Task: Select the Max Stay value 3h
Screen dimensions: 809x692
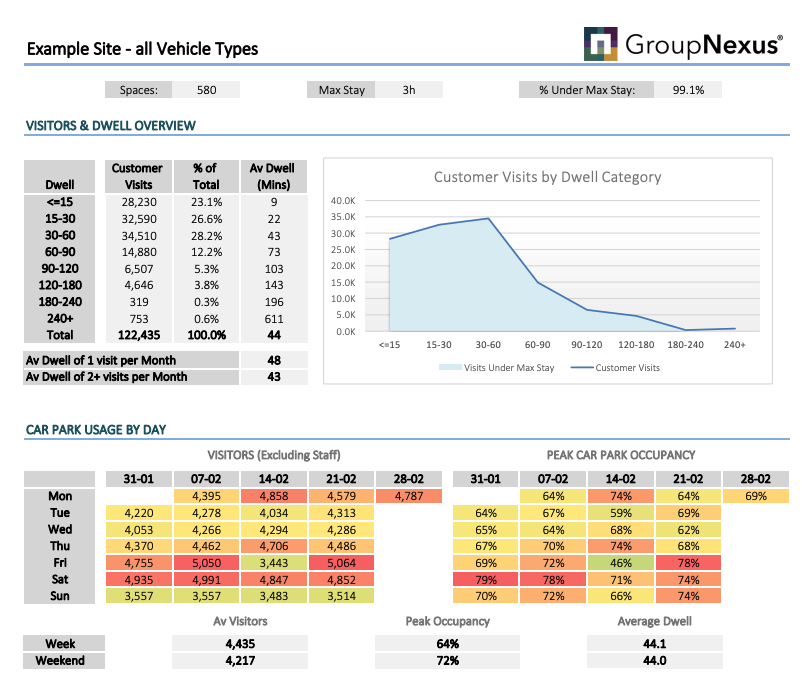Action: pyautogui.click(x=409, y=90)
